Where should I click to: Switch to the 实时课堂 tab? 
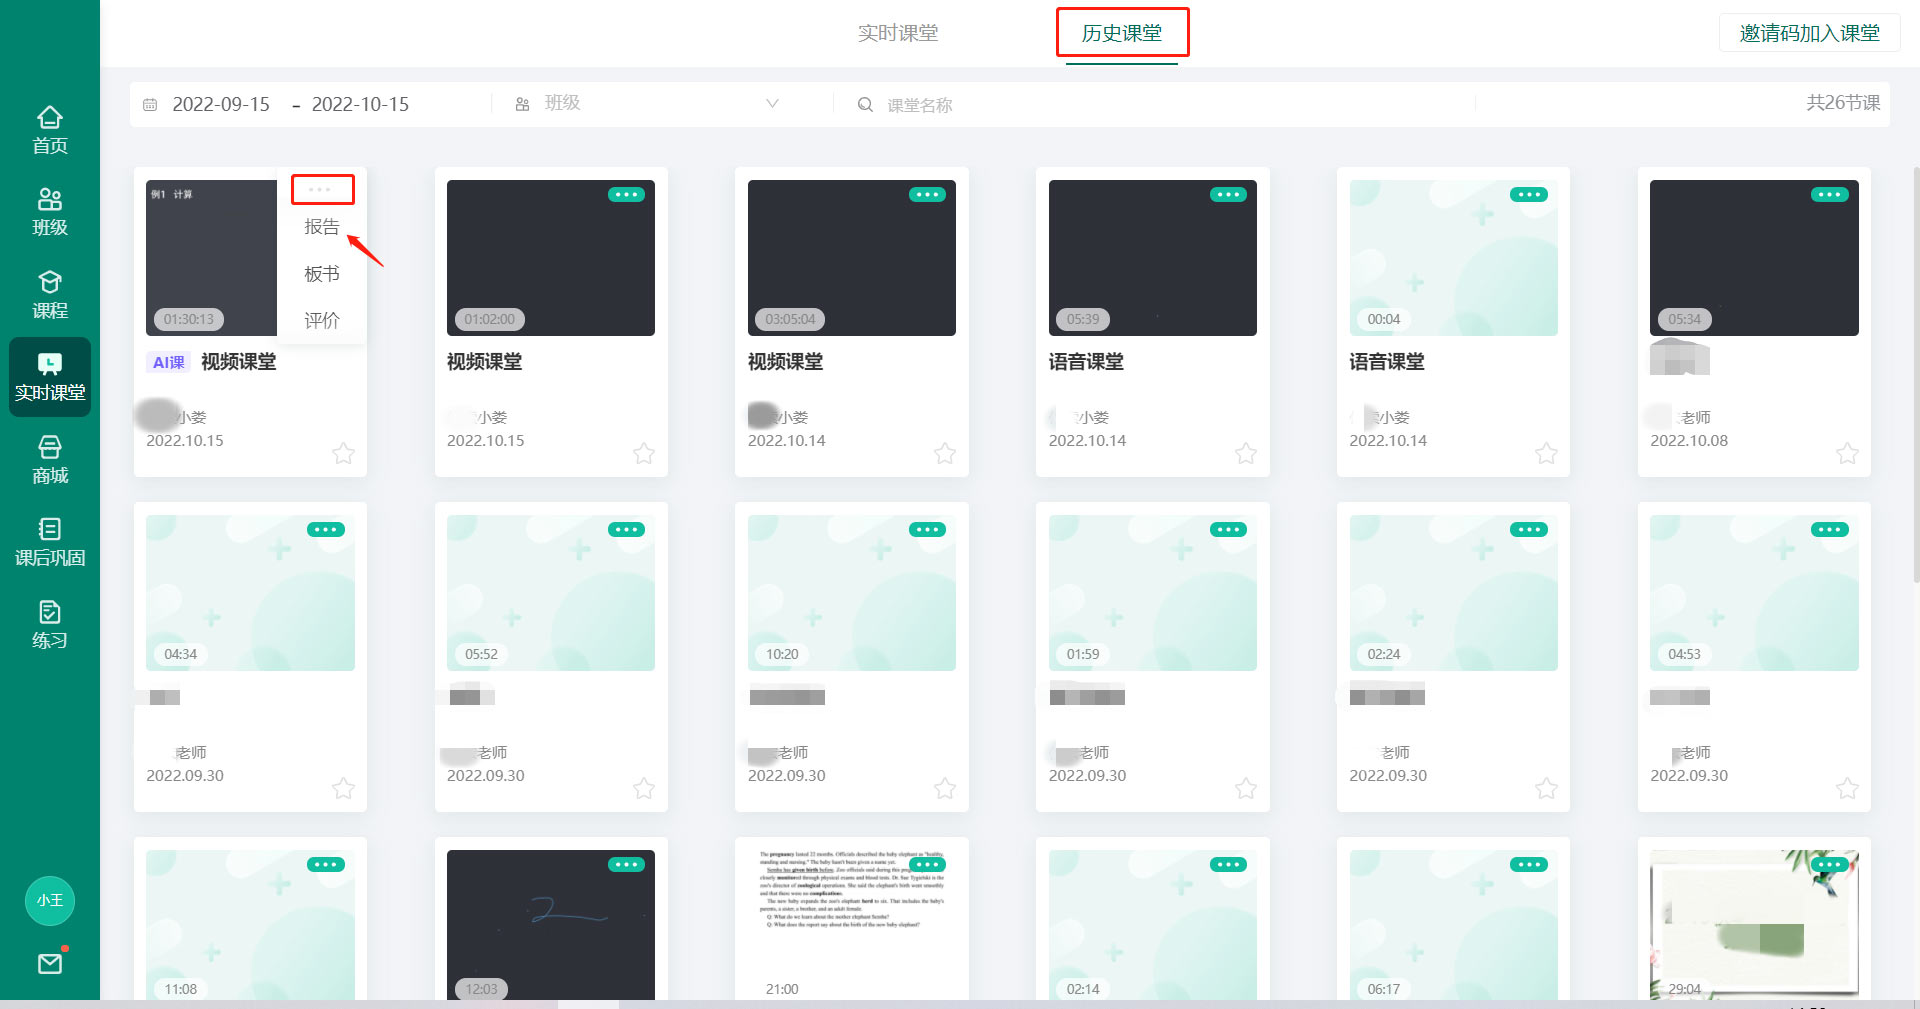(898, 32)
